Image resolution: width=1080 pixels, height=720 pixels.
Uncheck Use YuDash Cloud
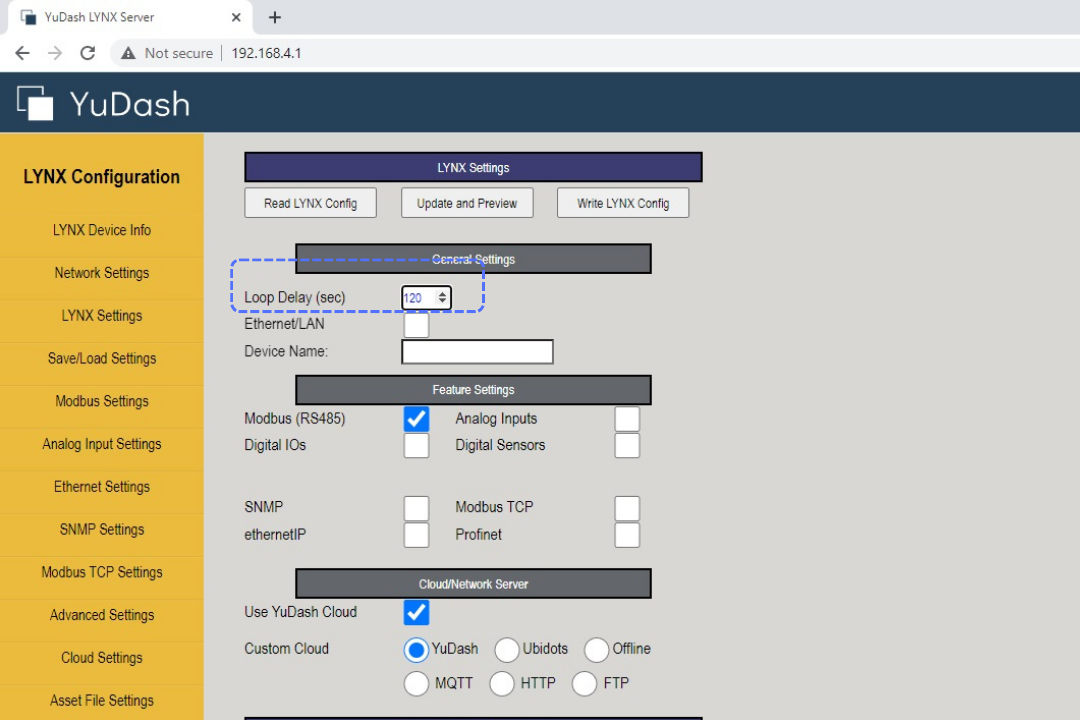pos(416,612)
